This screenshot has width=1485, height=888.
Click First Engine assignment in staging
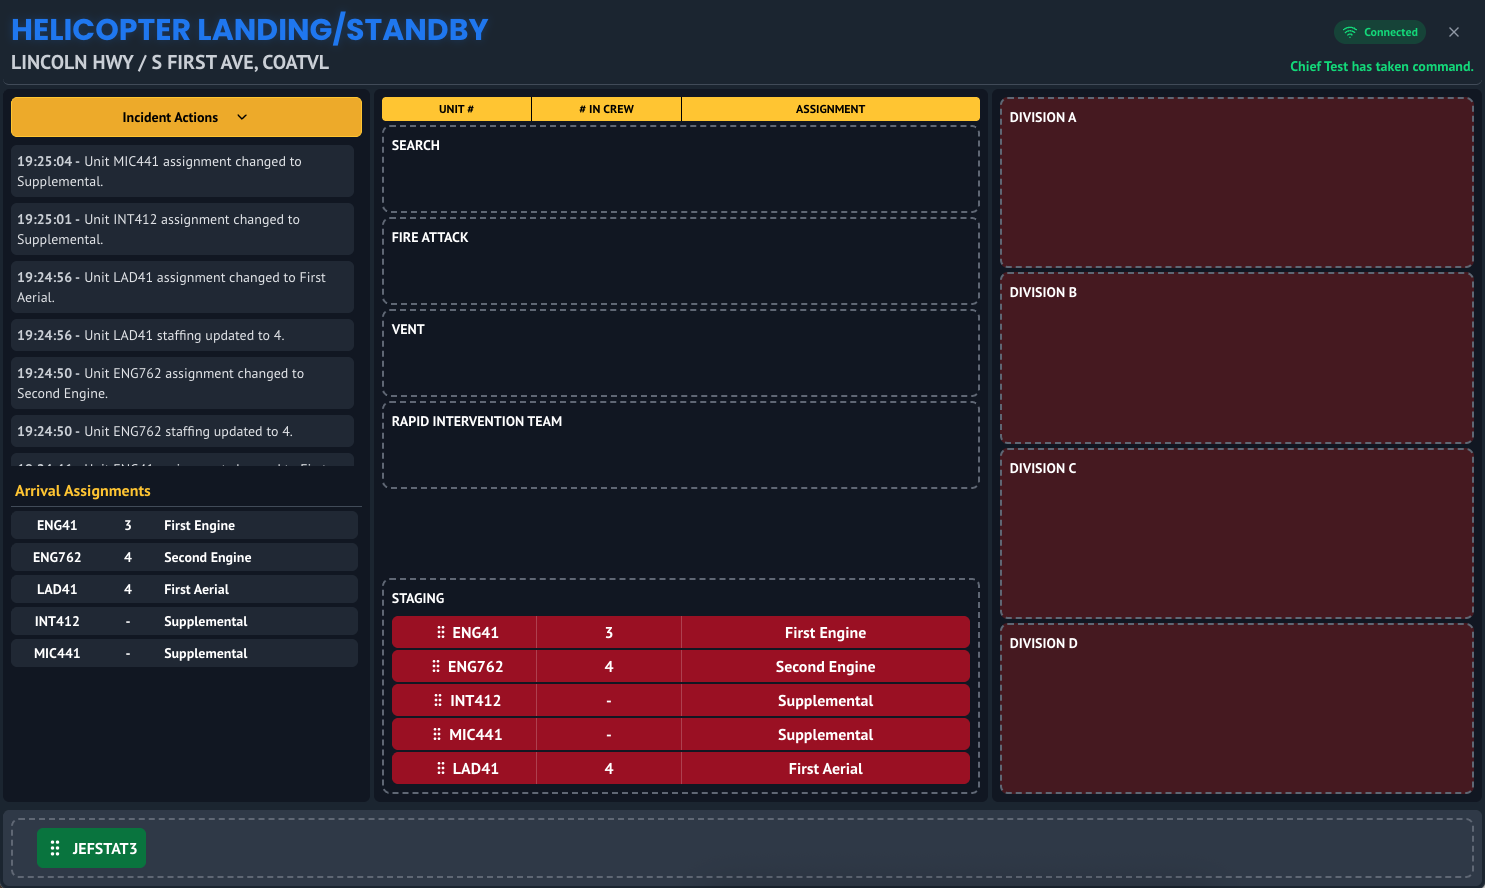tap(825, 632)
